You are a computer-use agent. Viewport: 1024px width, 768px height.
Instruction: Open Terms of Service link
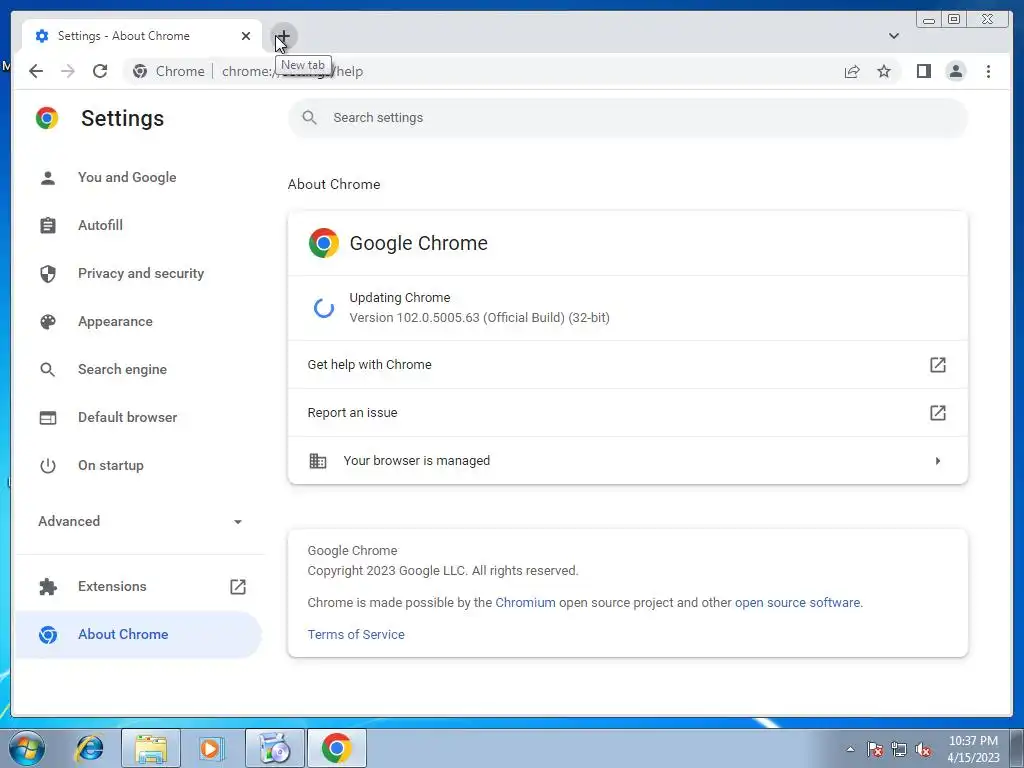point(356,634)
